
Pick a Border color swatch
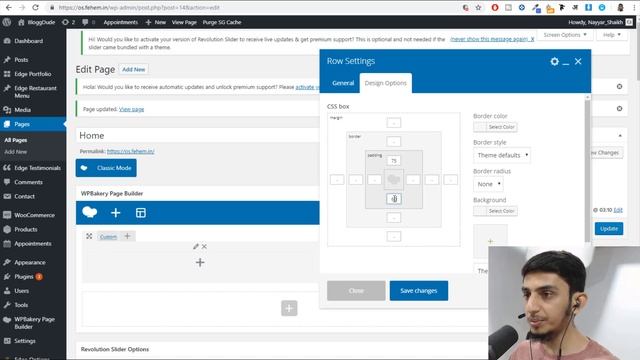(x=496, y=127)
